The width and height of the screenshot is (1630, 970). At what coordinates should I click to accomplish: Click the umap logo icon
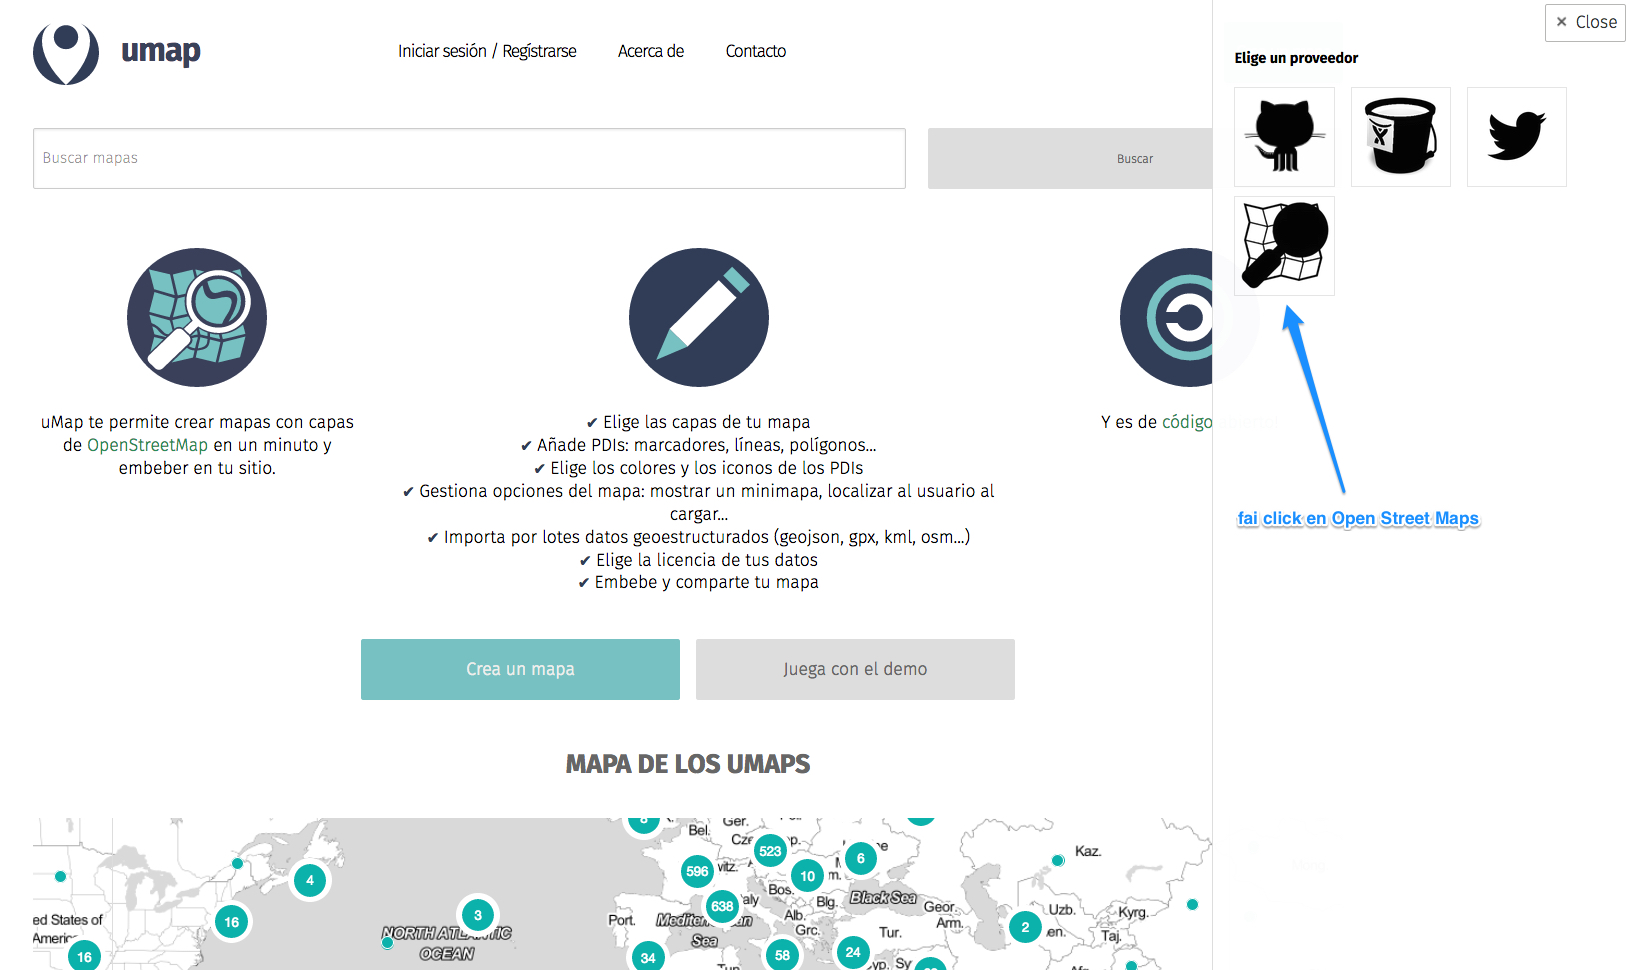(66, 53)
